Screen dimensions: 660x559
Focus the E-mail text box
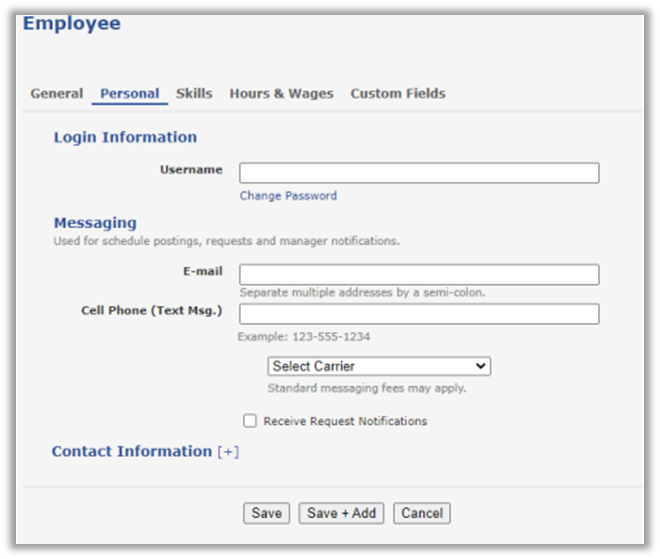419,275
